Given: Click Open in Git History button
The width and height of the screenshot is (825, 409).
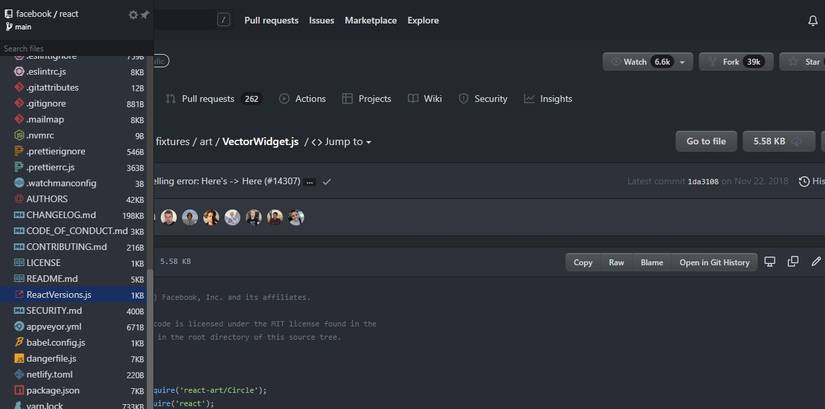Looking at the screenshot, I should (714, 262).
